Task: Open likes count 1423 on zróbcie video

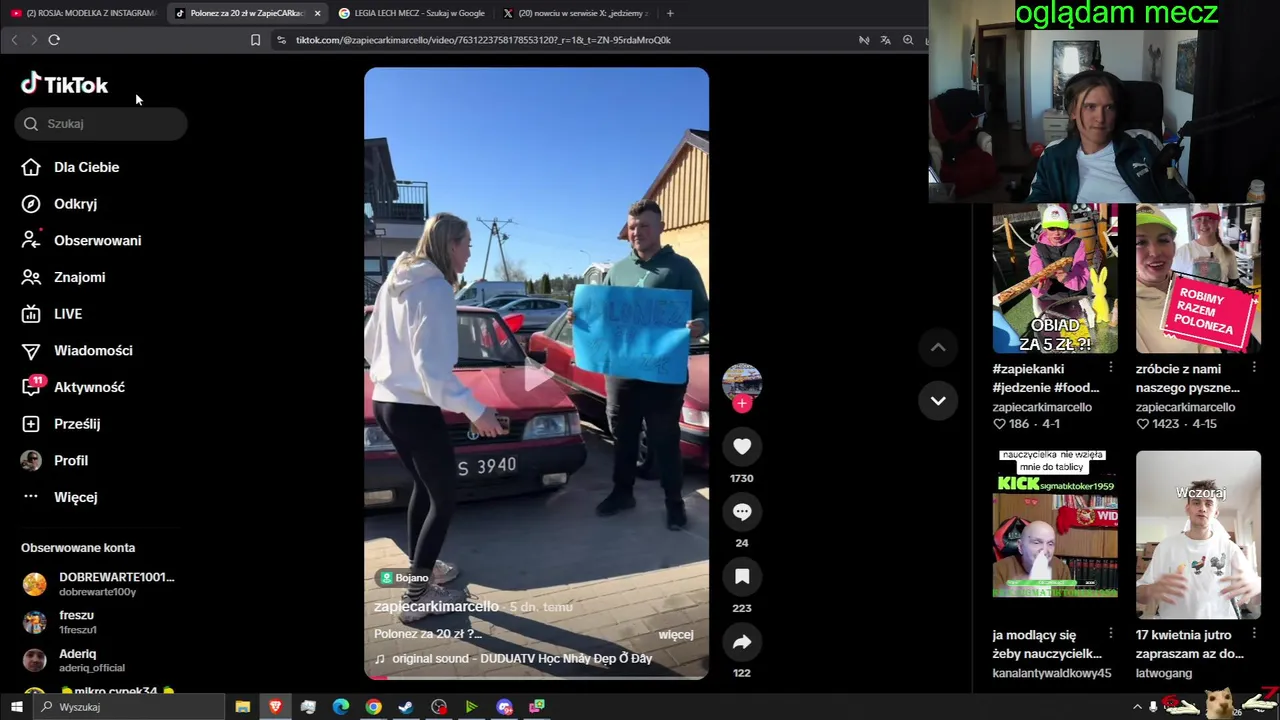Action: 1159,424
